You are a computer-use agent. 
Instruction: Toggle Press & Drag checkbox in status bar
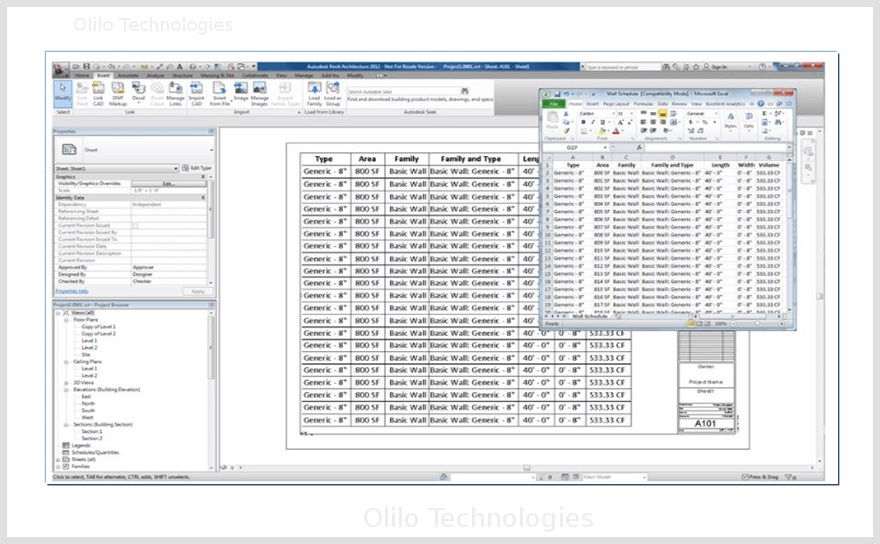(745, 477)
